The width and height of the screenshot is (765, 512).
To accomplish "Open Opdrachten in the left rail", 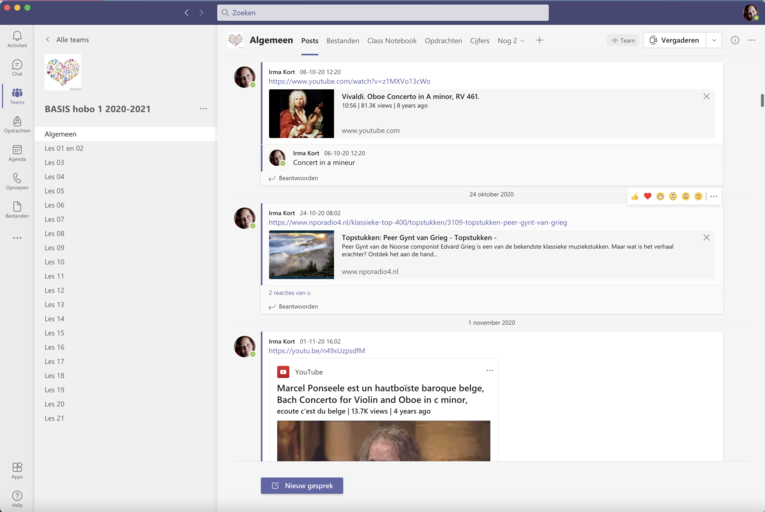I will 17,124.
